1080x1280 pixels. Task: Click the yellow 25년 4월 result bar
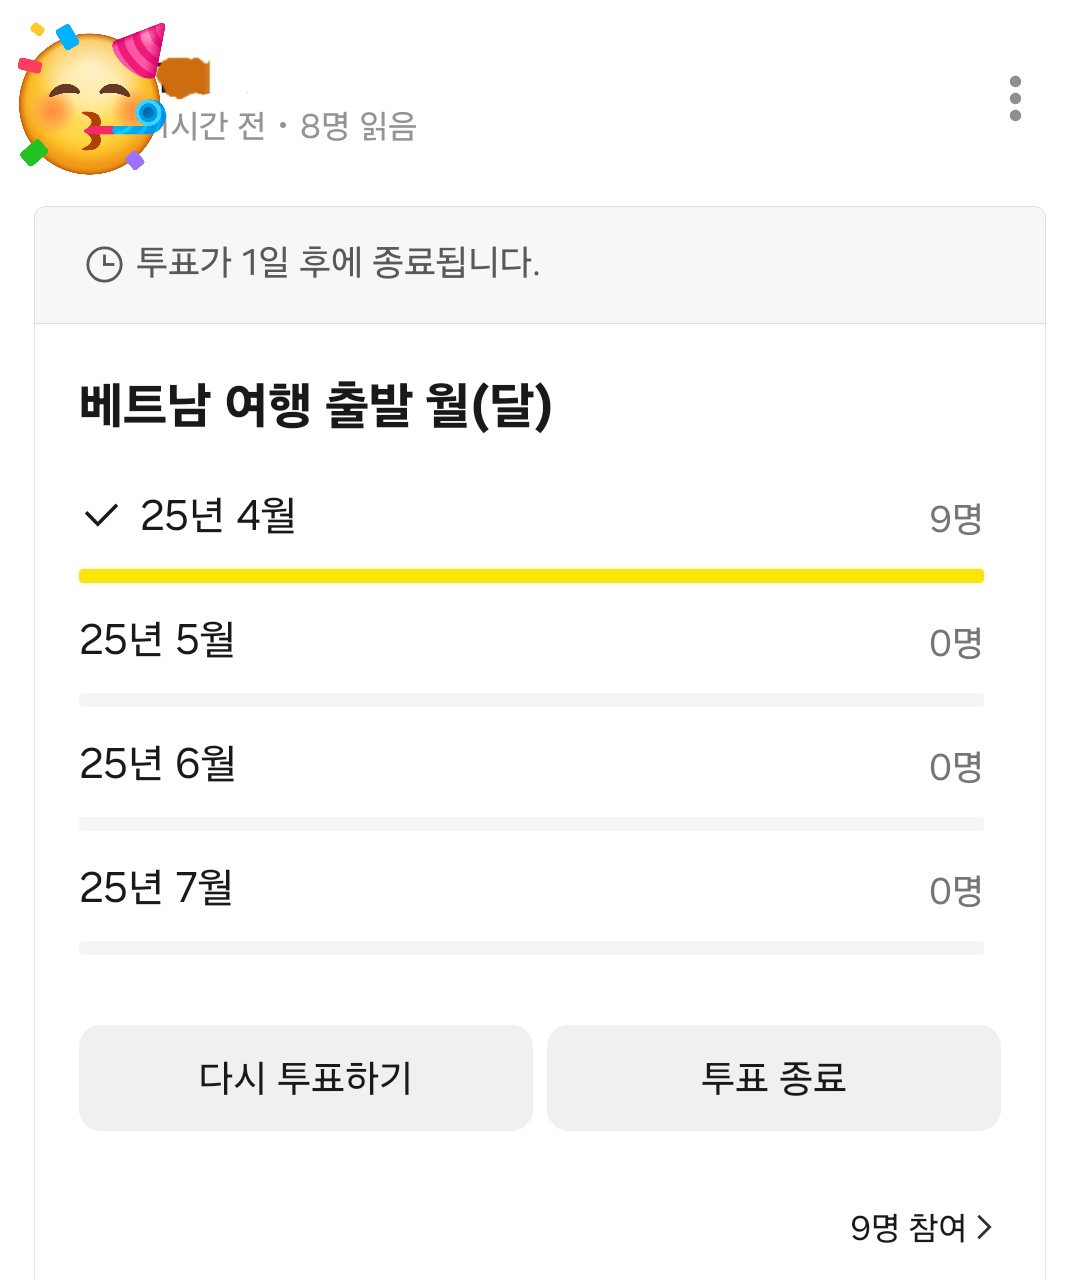tap(531, 576)
